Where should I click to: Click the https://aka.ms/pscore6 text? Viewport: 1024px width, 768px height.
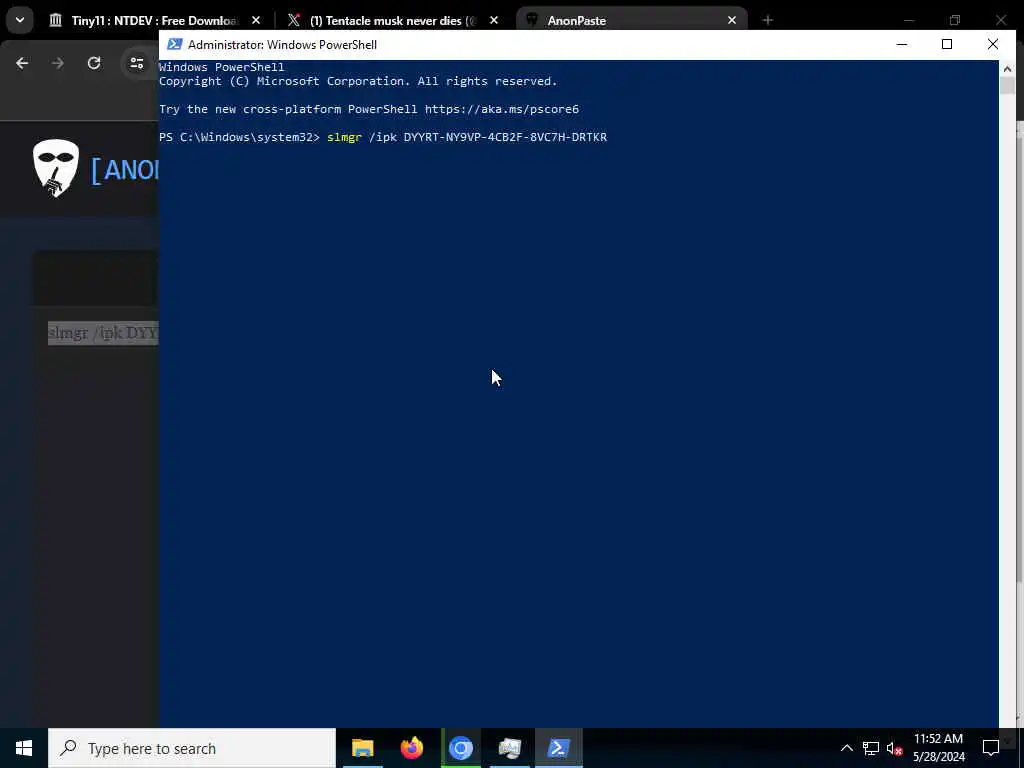pyautogui.click(x=502, y=109)
